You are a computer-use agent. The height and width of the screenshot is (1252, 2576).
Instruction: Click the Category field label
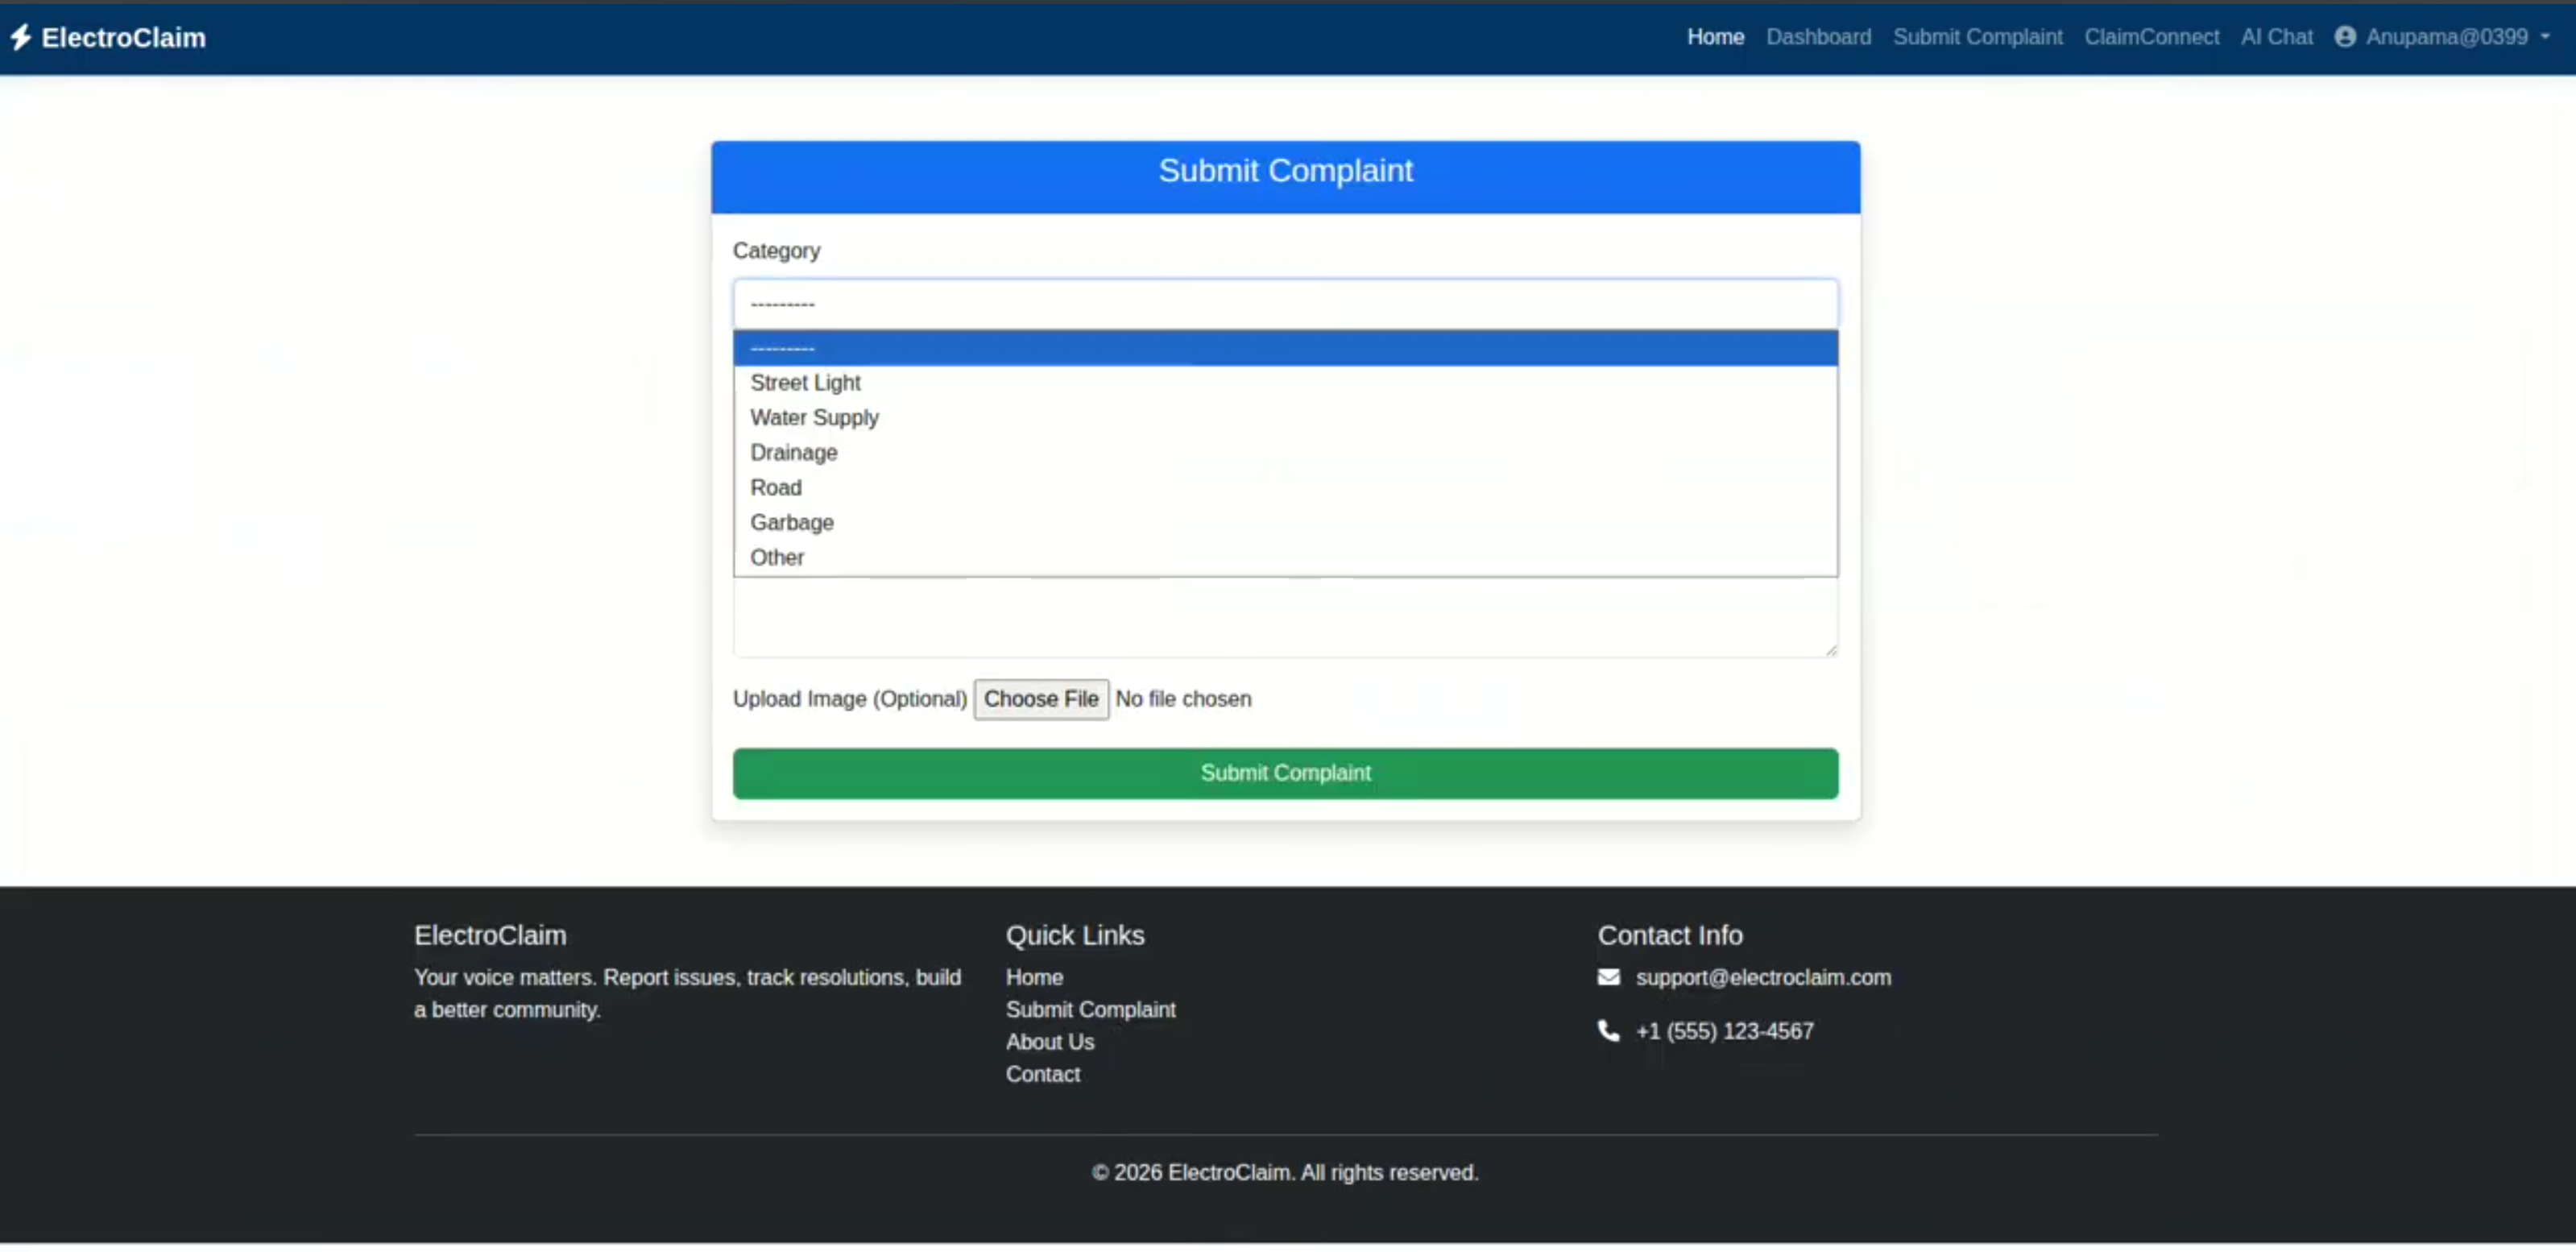(x=776, y=251)
